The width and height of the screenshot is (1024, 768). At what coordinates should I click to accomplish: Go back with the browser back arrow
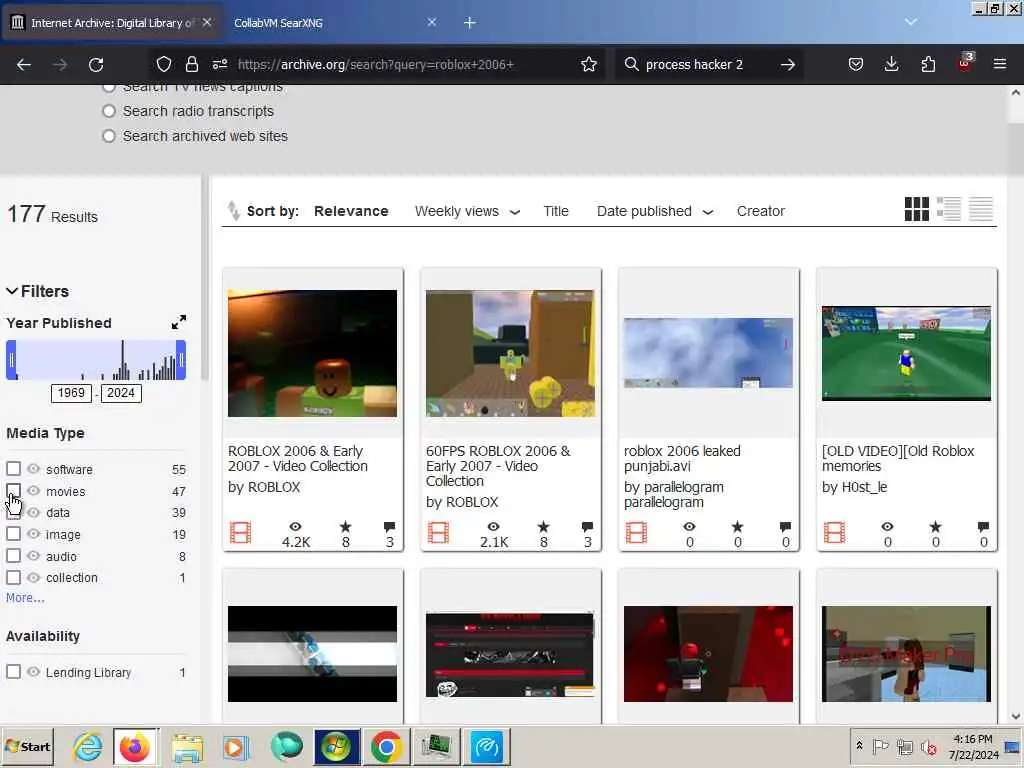24,64
